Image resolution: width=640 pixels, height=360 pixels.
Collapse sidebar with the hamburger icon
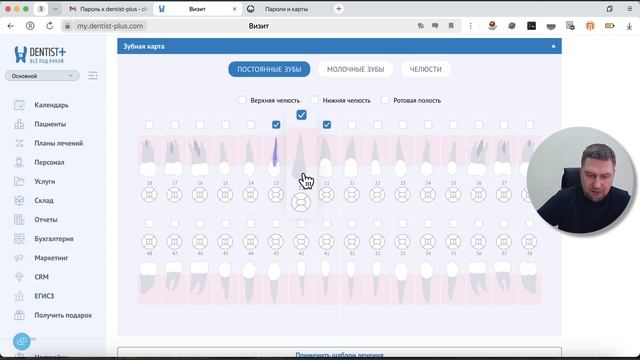pos(93,76)
